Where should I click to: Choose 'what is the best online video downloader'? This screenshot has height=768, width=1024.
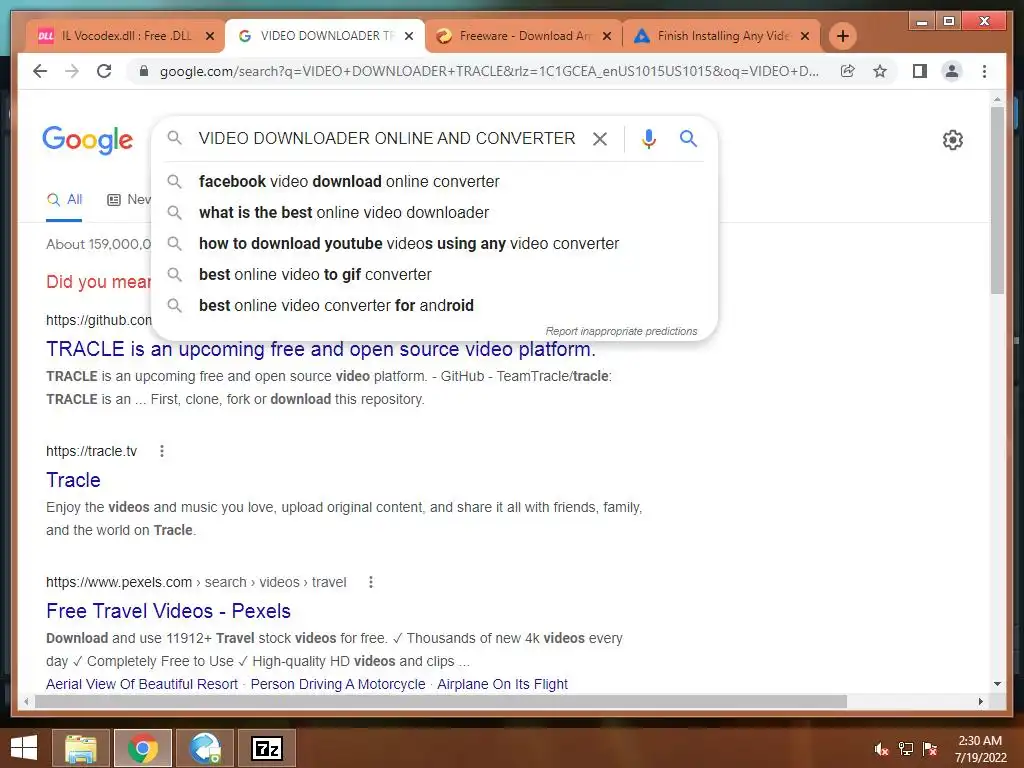(x=434, y=212)
